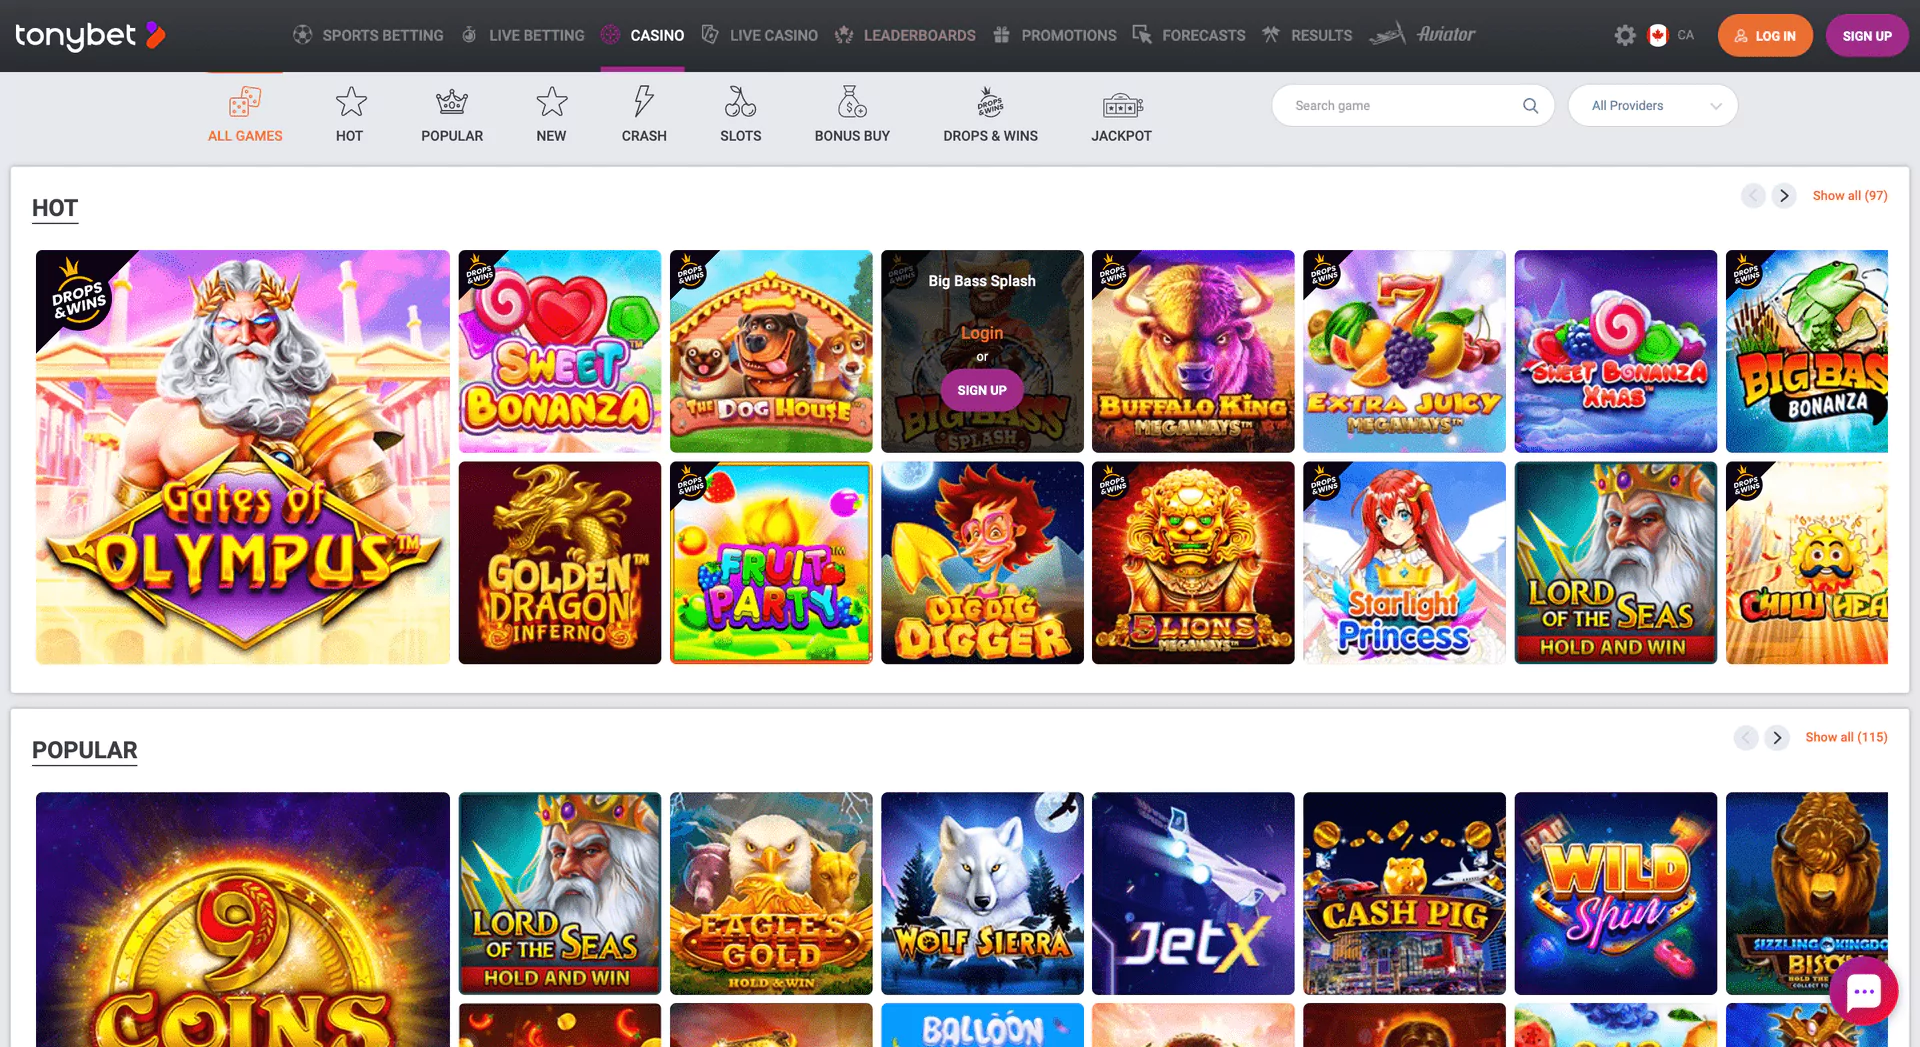The height and width of the screenshot is (1047, 1920).
Task: Open 5 Lions Megaways game
Action: pyautogui.click(x=1193, y=563)
